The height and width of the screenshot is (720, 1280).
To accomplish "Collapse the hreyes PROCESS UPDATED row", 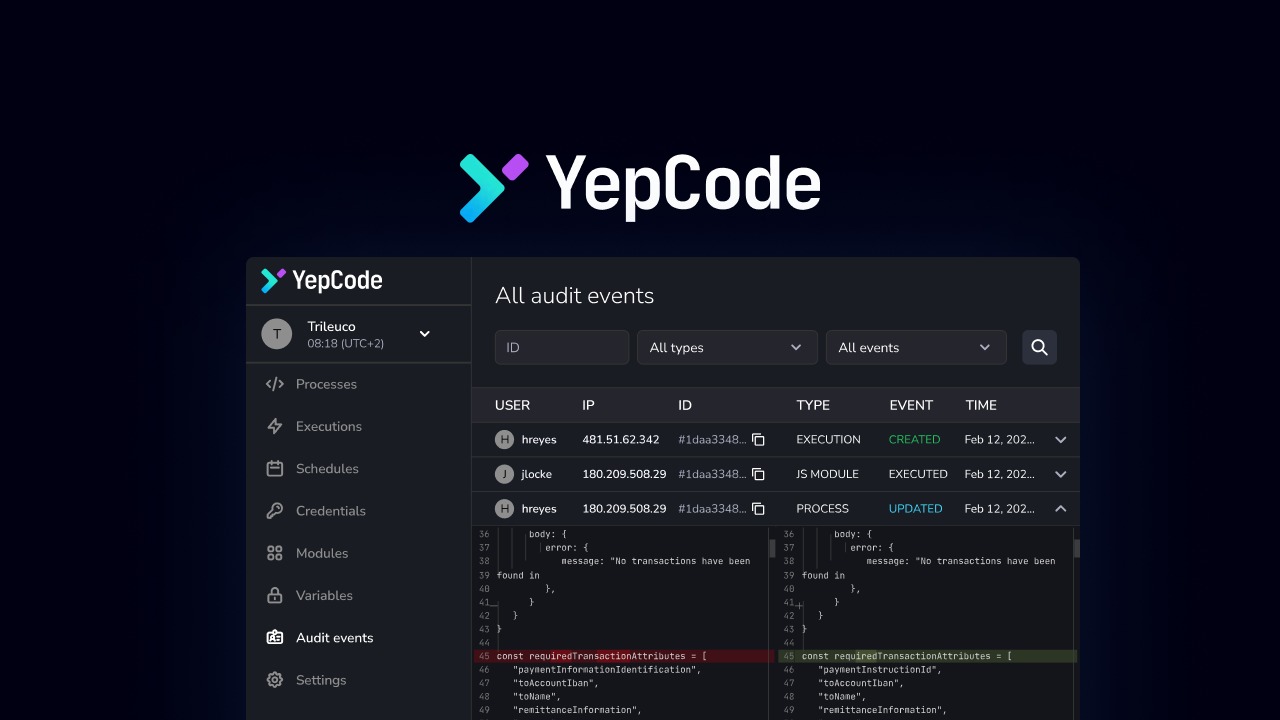I will tap(1061, 509).
